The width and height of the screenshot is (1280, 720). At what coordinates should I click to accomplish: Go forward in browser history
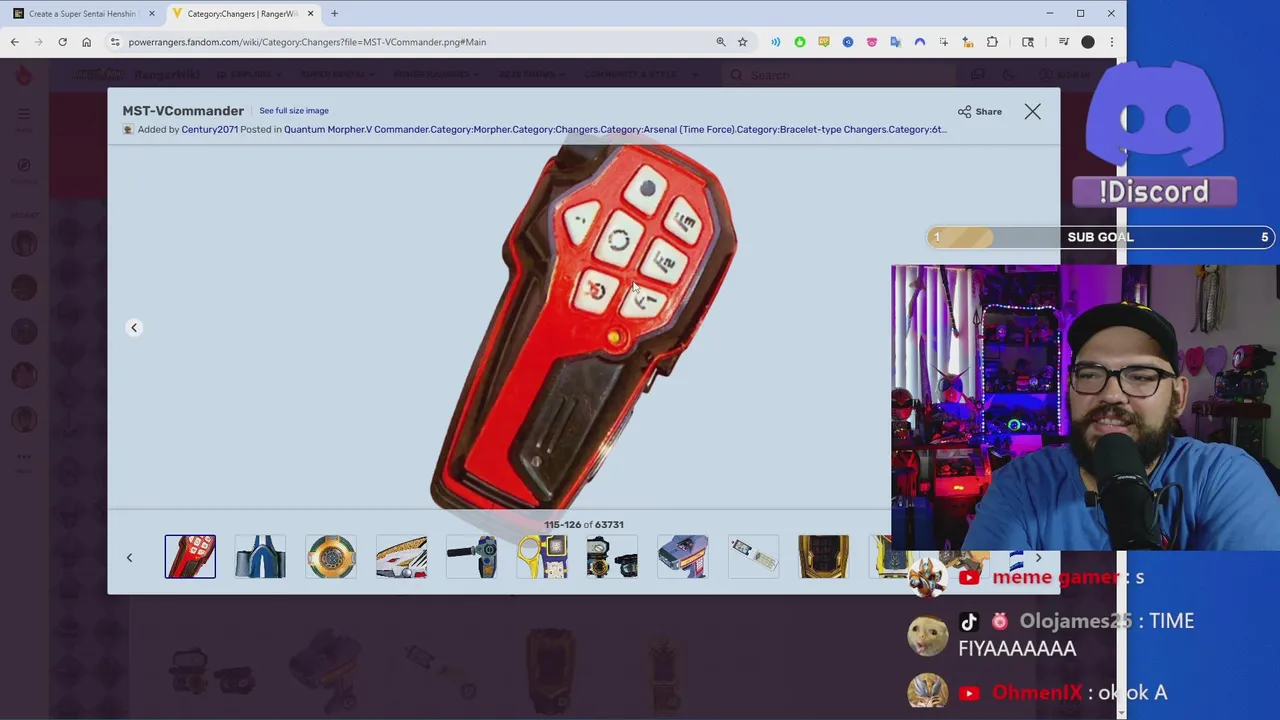tap(39, 42)
